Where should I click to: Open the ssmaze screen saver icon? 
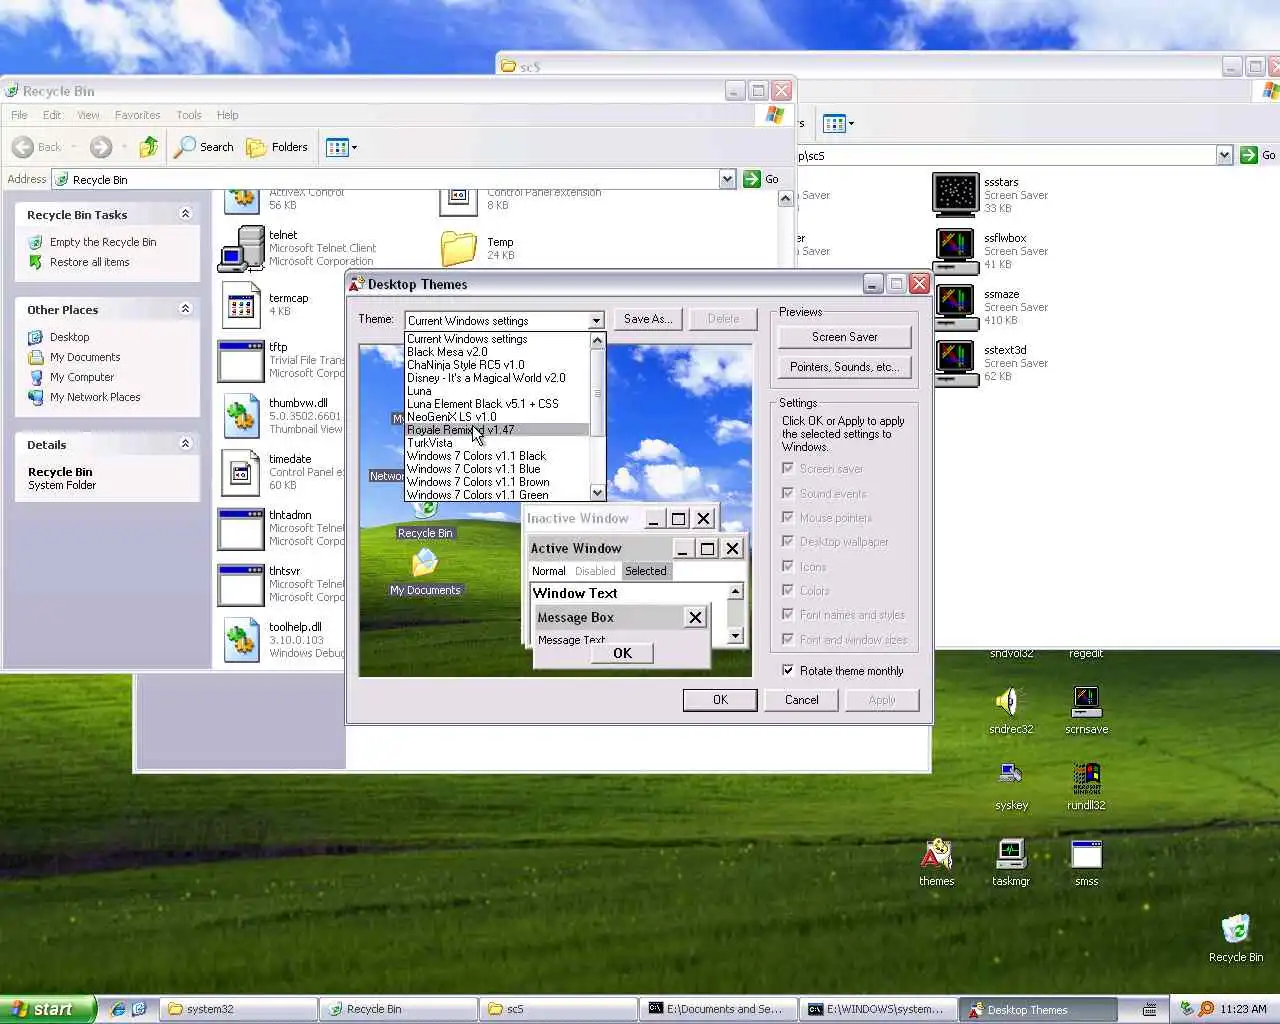point(955,307)
